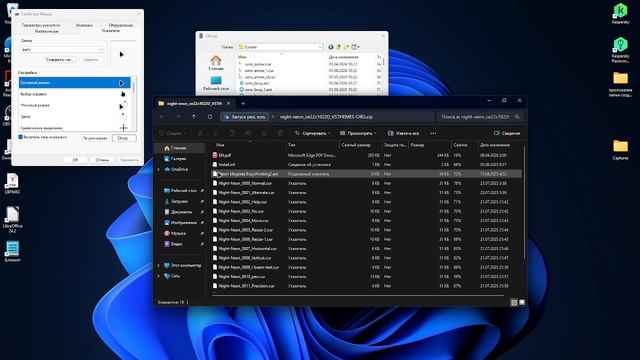The image size is (640, 360).
Task: Switch to large icons view in Explorer status bar
Action: [x=522, y=302]
